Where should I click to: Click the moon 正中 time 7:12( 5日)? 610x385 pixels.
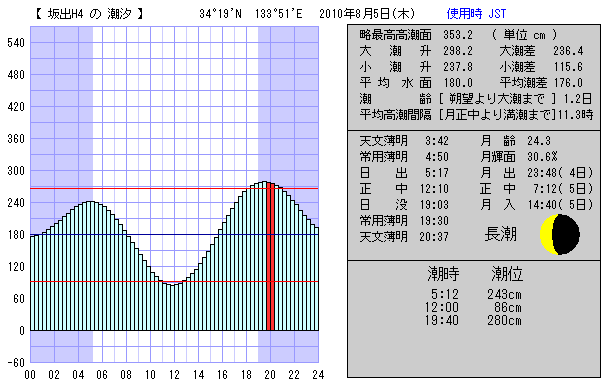[x=563, y=189]
